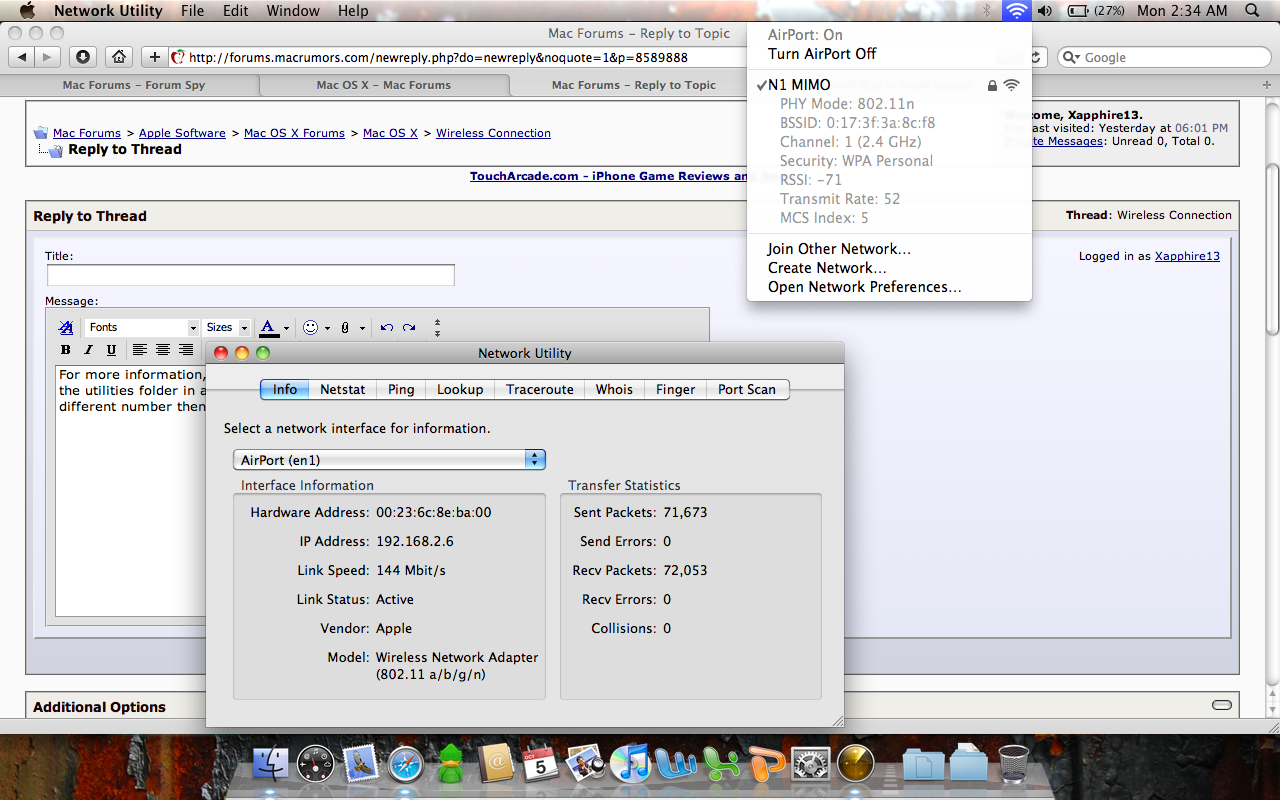
Task: Click the Bluetooth menu bar icon
Action: coord(986,11)
